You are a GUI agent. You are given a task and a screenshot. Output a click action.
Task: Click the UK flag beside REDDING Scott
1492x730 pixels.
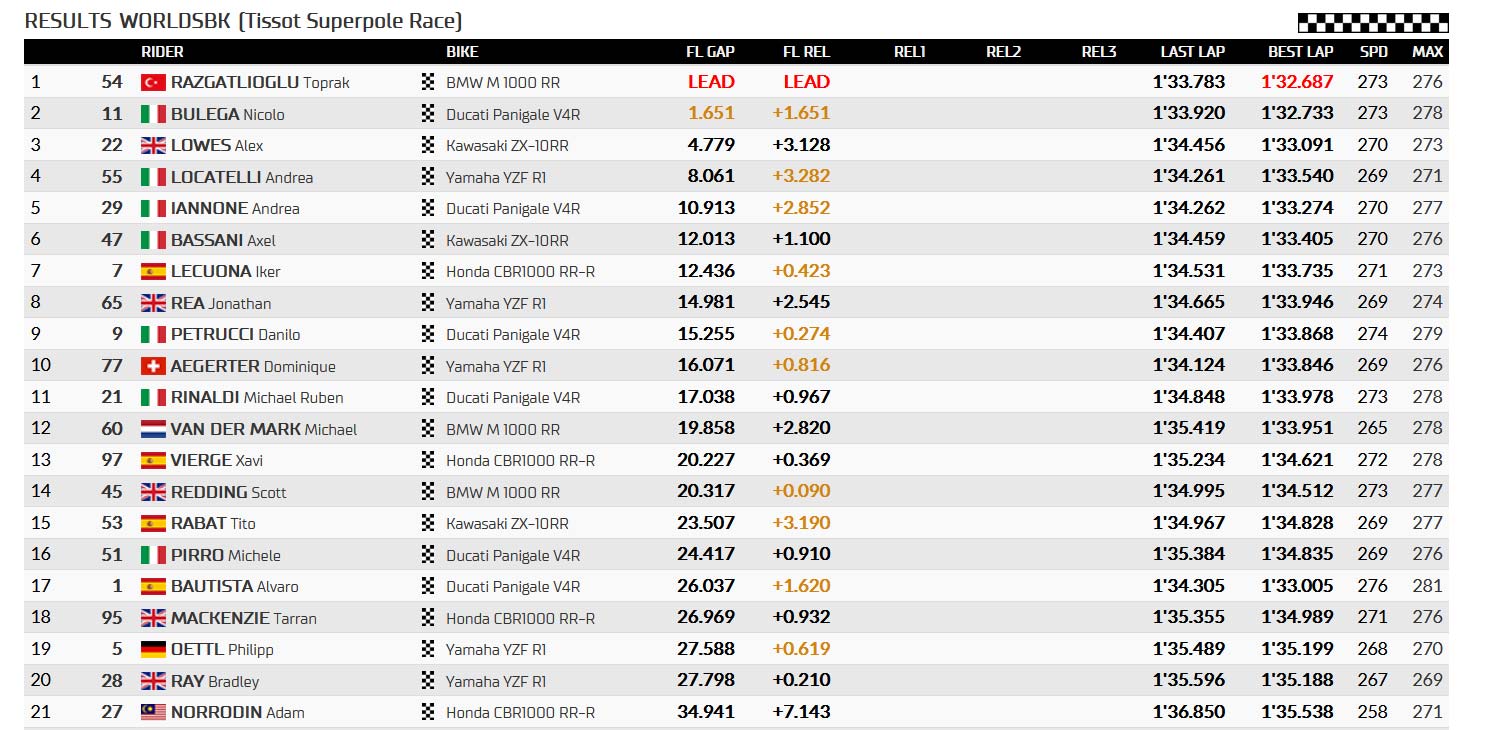point(153,492)
